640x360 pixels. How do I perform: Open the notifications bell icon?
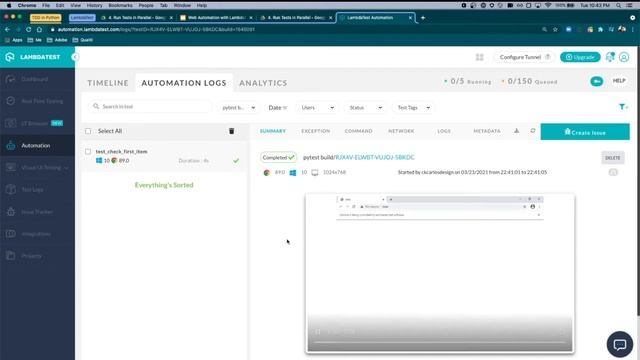610,57
